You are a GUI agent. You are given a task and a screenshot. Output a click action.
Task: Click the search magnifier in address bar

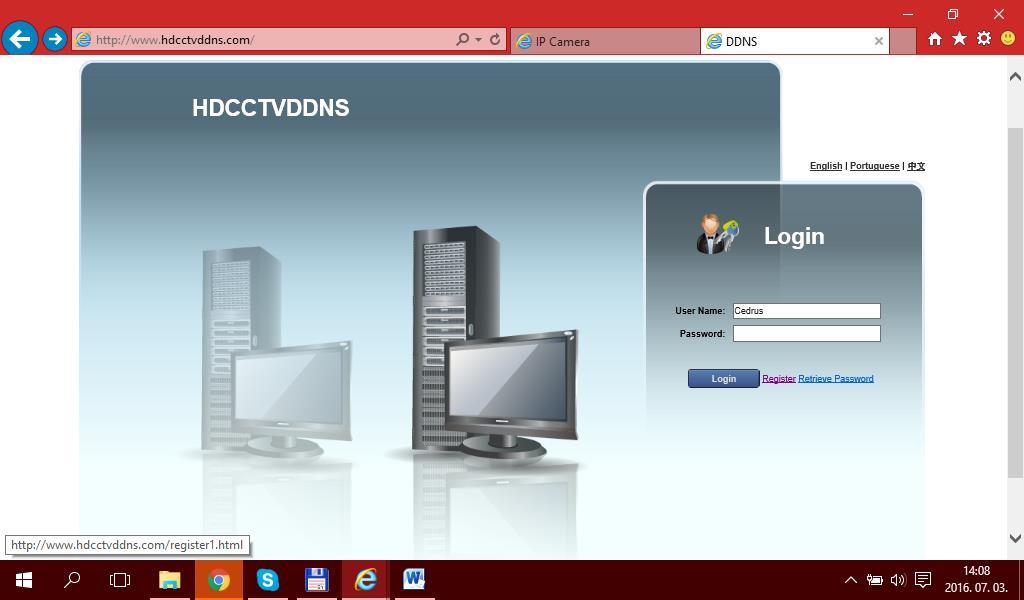click(462, 40)
